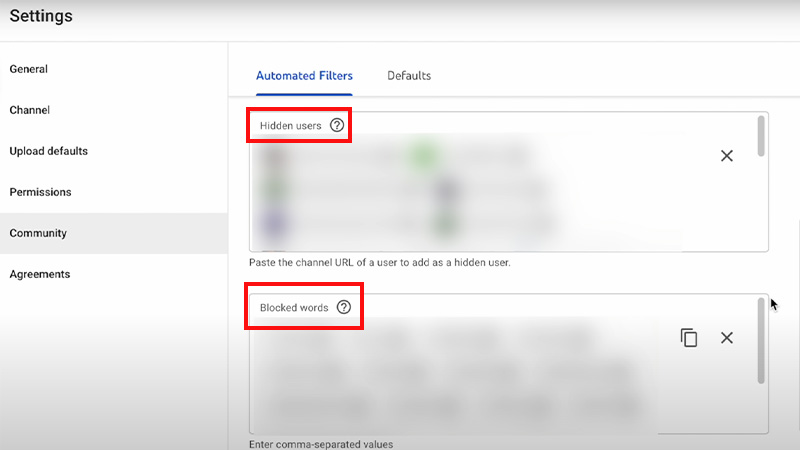Select the Community settings section
The image size is (800, 450).
113,233
